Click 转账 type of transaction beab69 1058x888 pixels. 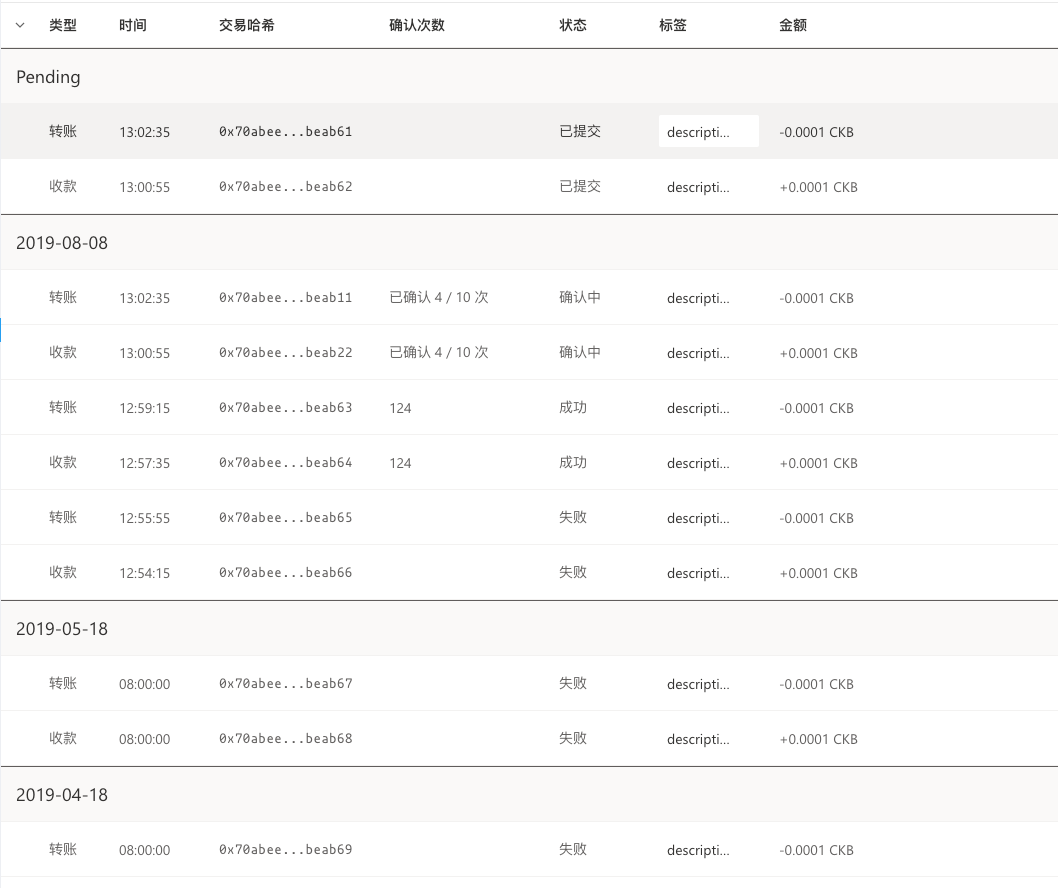(x=63, y=850)
